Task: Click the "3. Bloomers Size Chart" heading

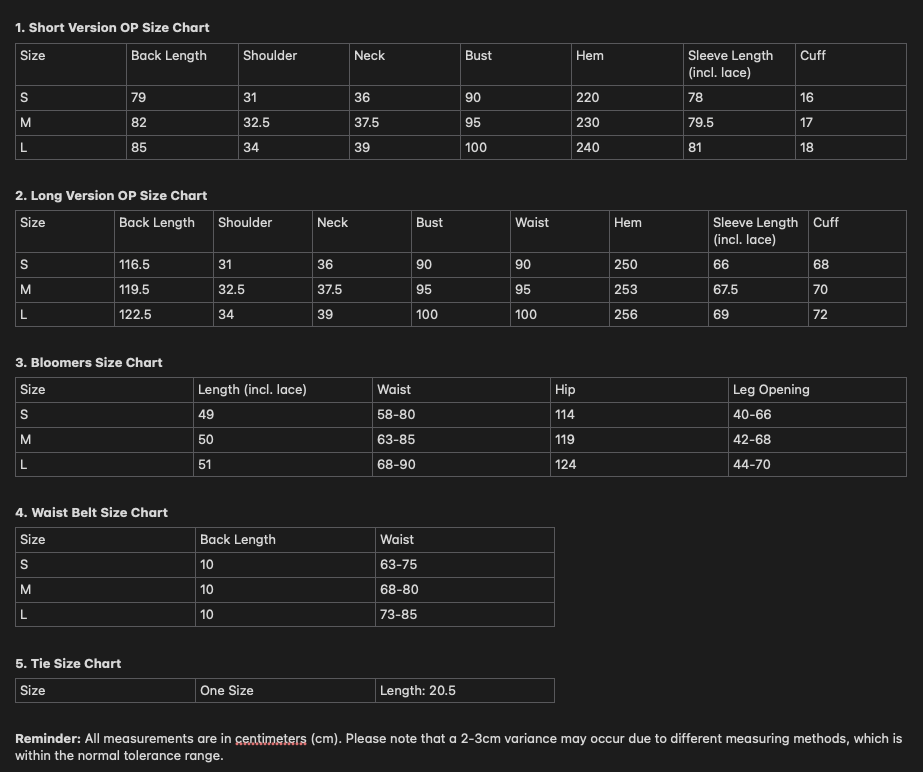Action: pyautogui.click(x=88, y=362)
